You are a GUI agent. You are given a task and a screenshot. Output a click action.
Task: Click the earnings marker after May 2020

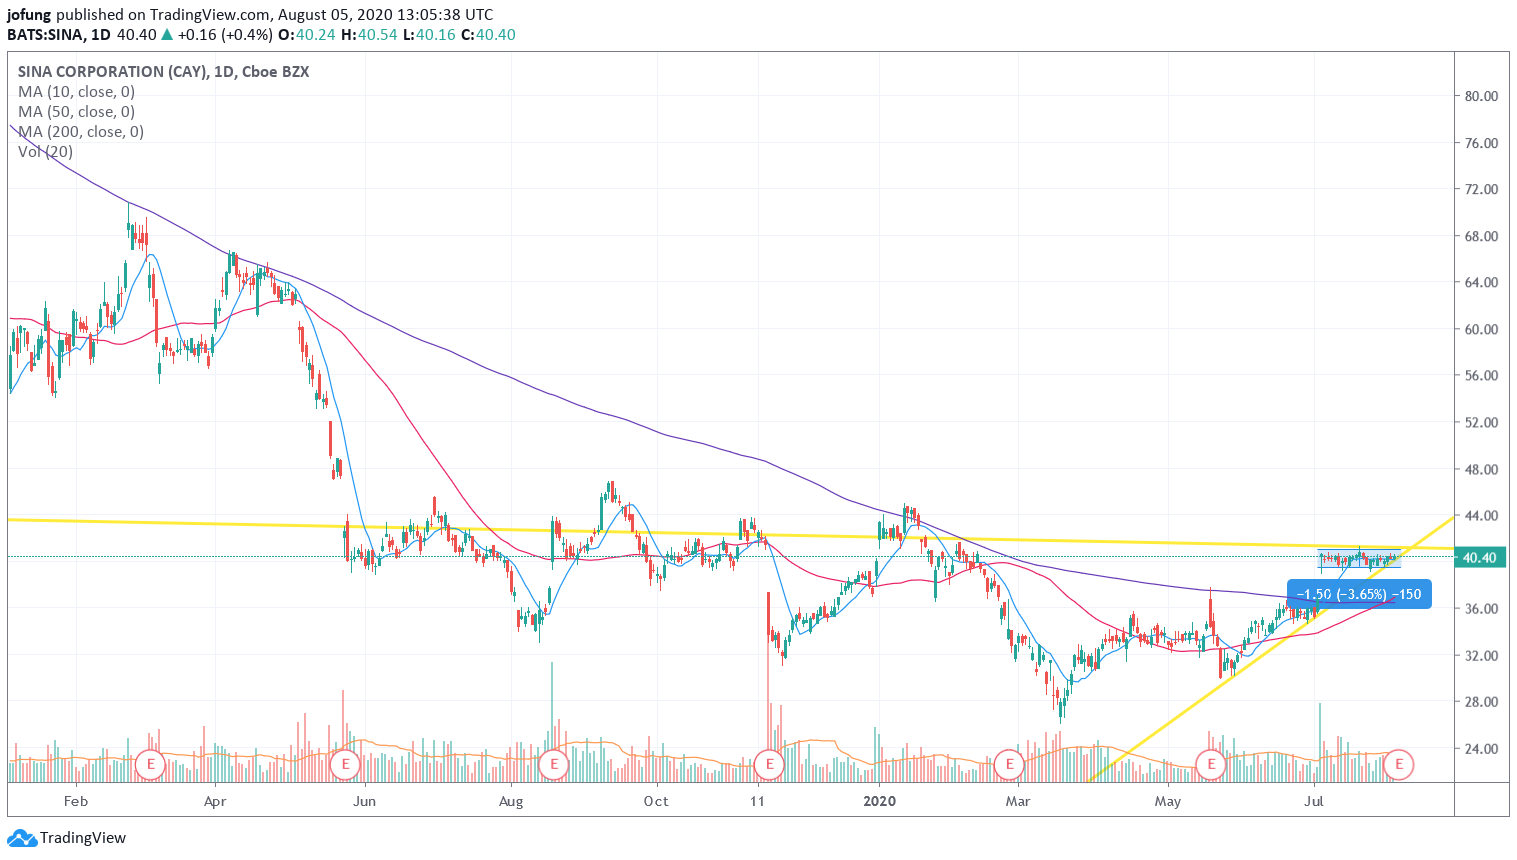(1211, 765)
